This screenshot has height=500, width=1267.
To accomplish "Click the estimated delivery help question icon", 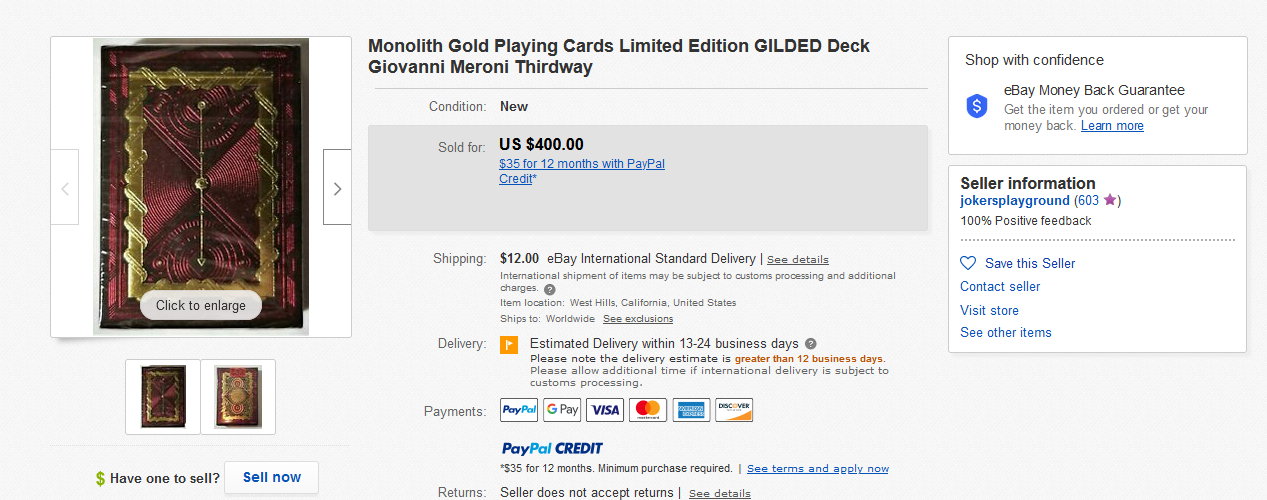I will (810, 343).
